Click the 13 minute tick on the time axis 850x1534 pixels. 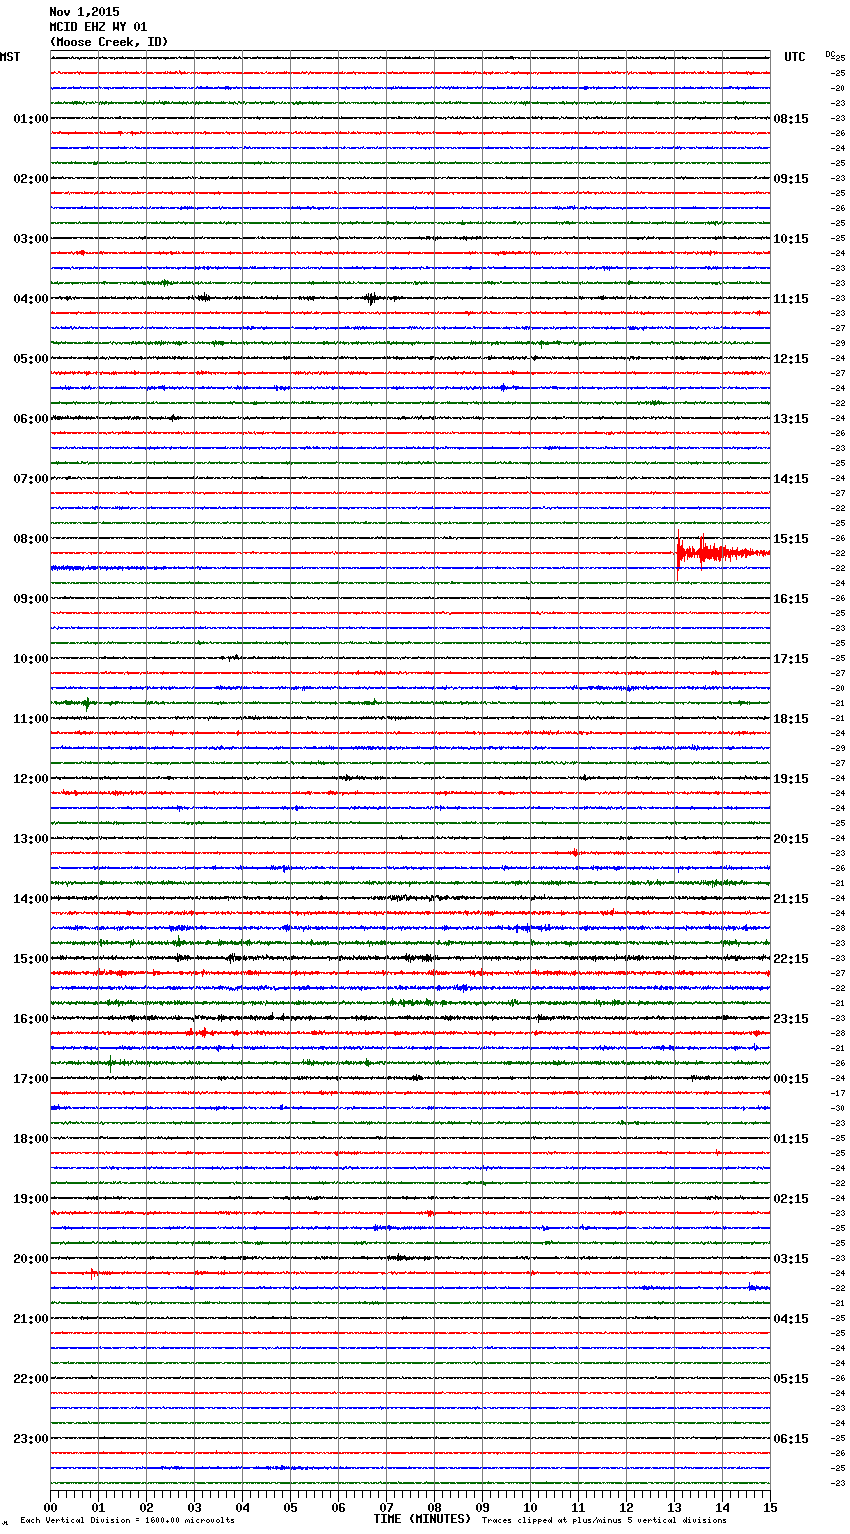pyautogui.click(x=674, y=1507)
